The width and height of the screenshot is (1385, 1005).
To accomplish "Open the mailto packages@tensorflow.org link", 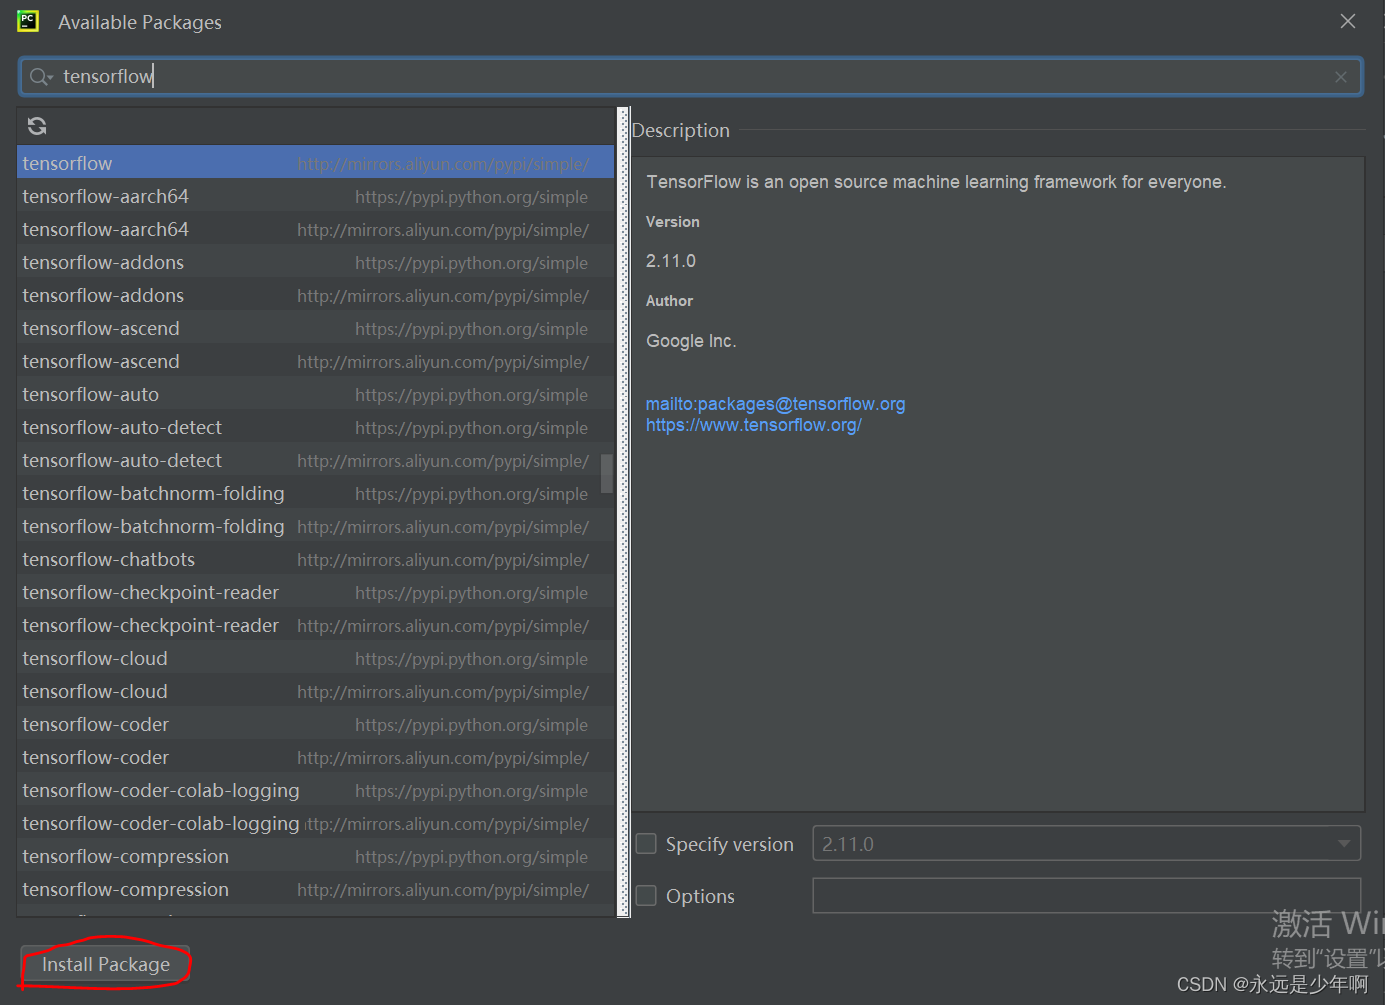I will point(775,404).
